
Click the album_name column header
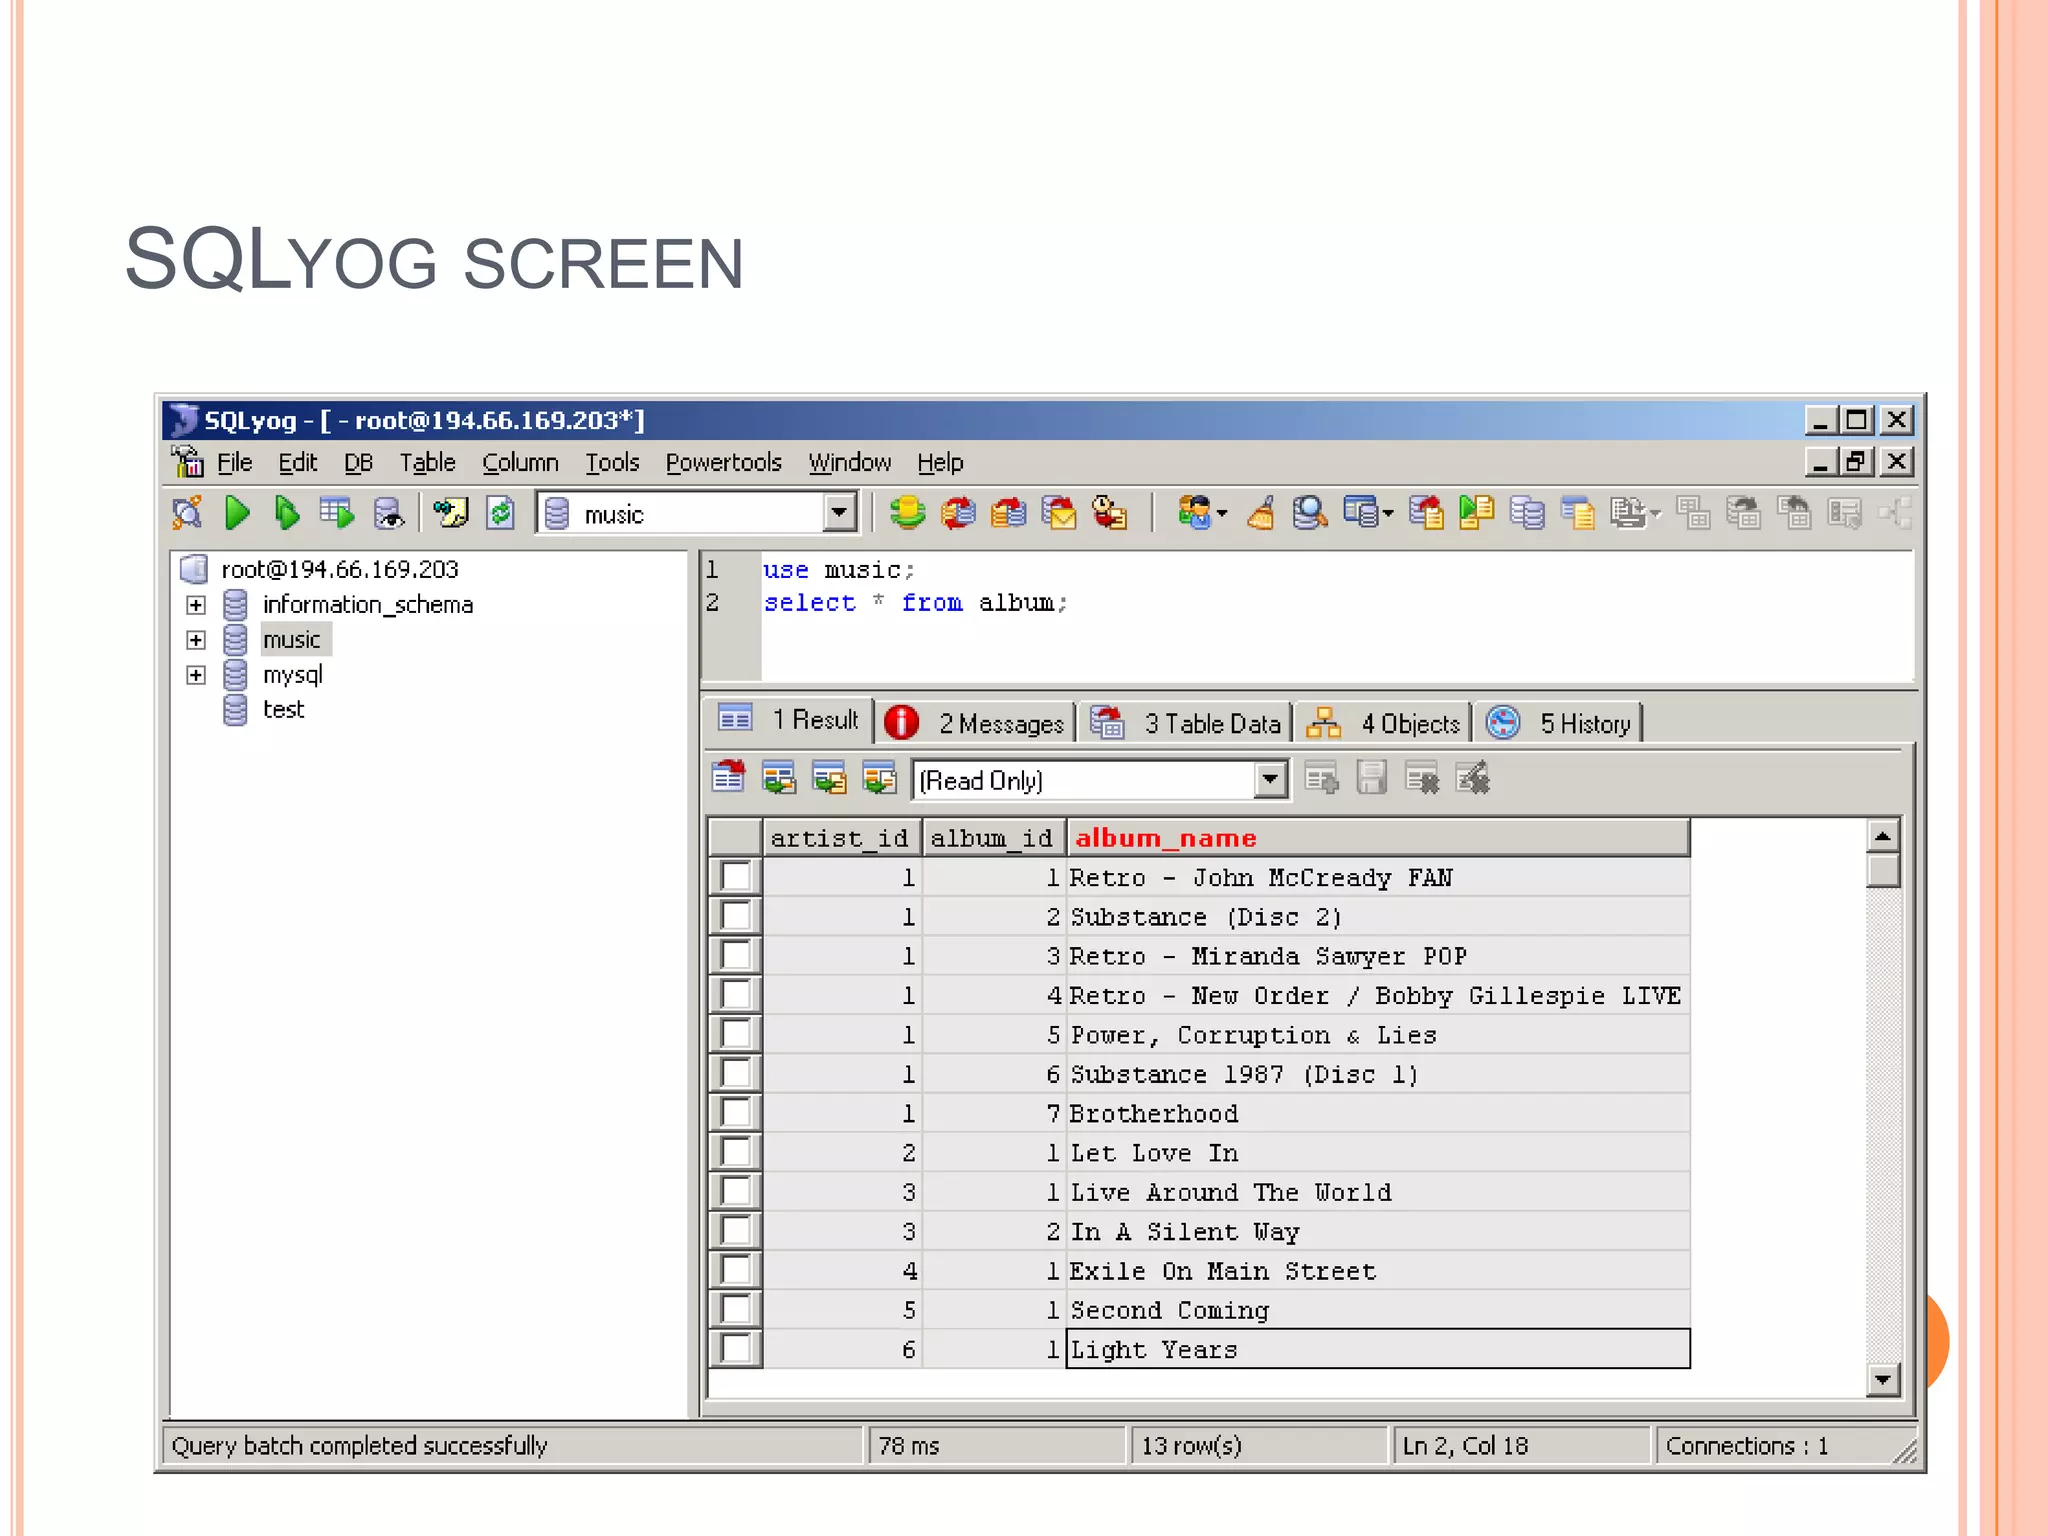(1378, 838)
